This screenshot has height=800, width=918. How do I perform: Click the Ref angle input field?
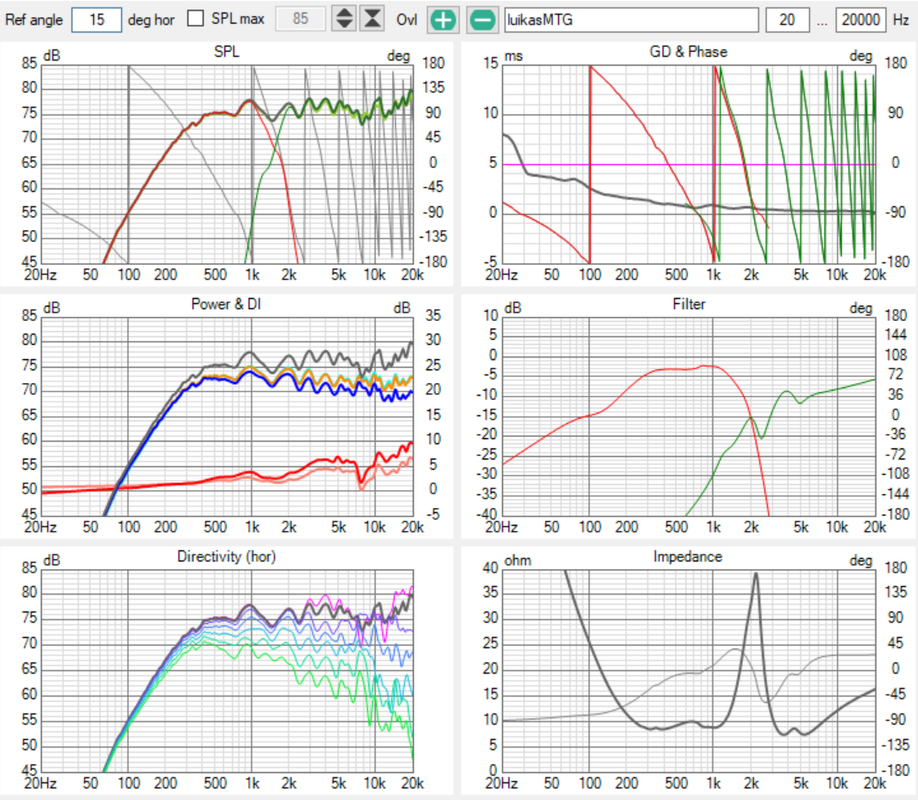(97, 20)
